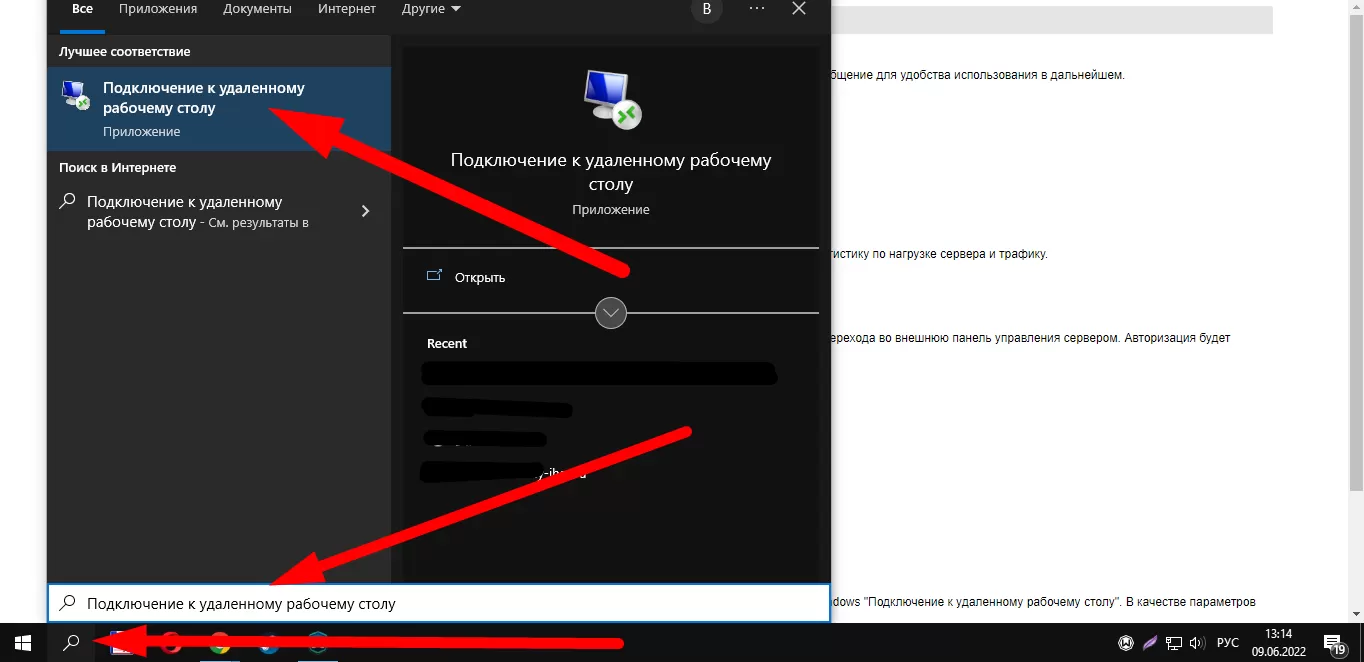Click the network tray icon
1364x662 pixels.
click(1174, 643)
